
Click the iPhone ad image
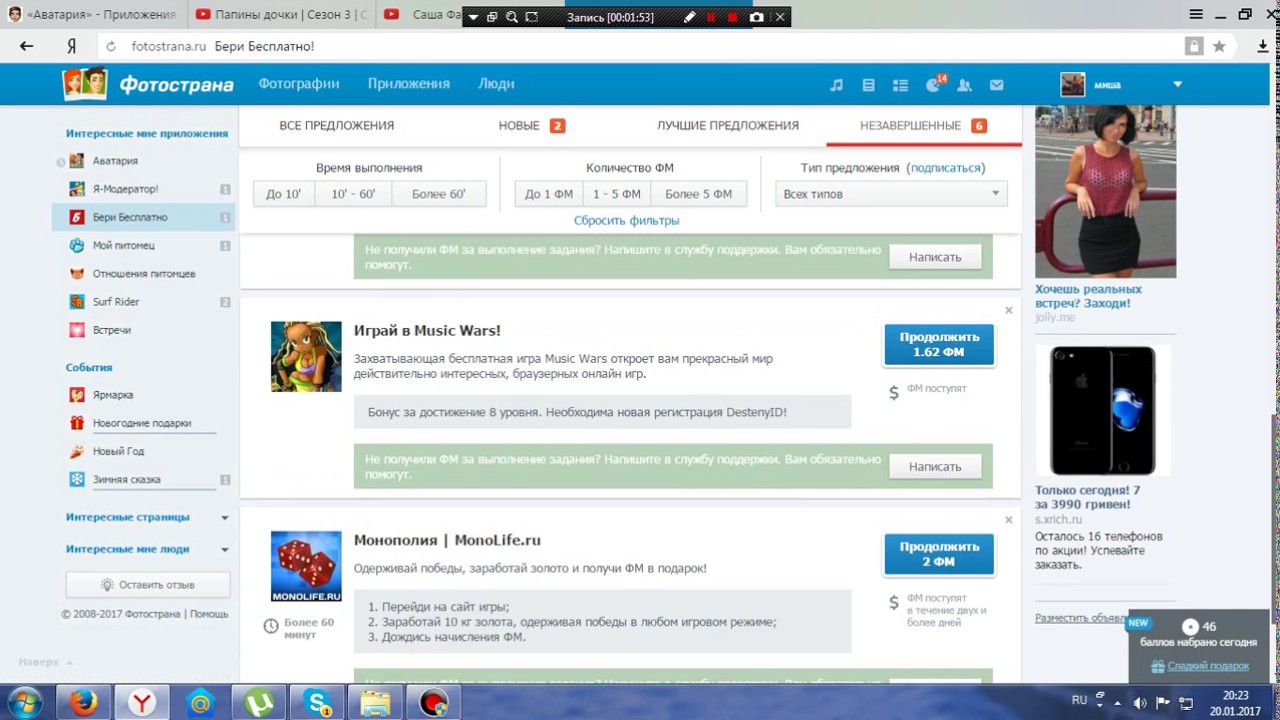(1103, 411)
